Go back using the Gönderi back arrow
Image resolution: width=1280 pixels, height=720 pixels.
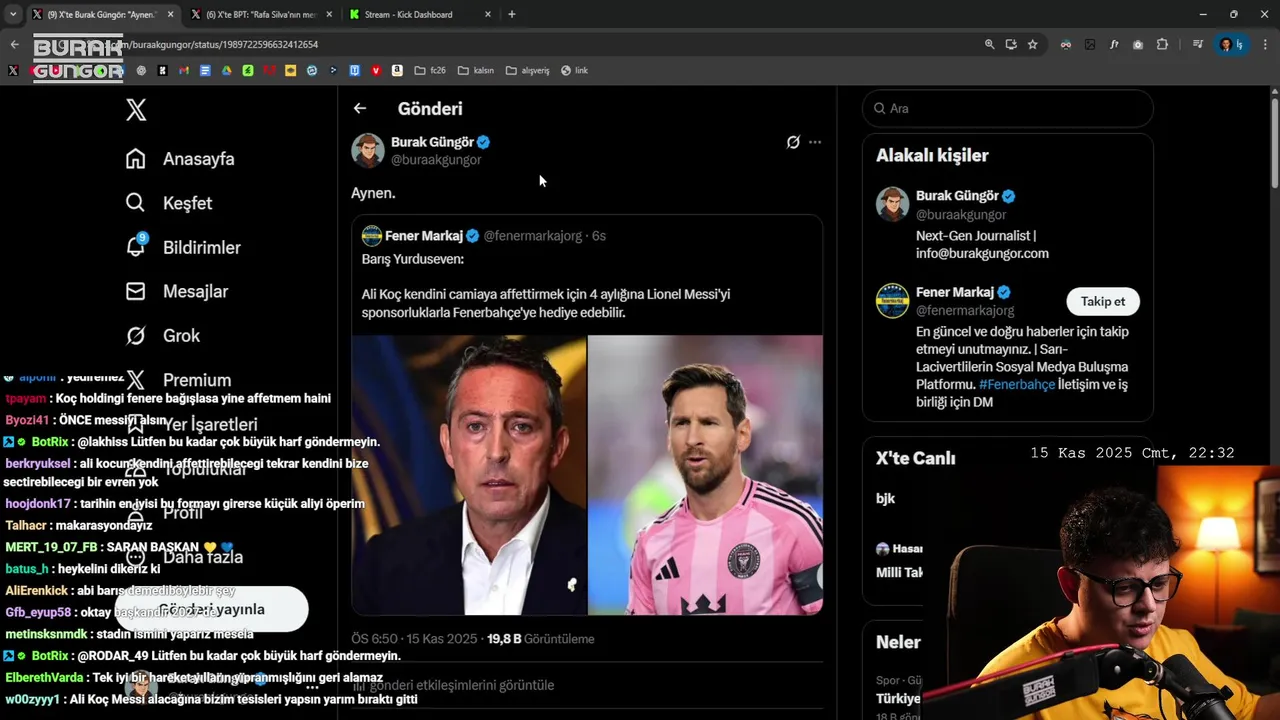(x=360, y=108)
